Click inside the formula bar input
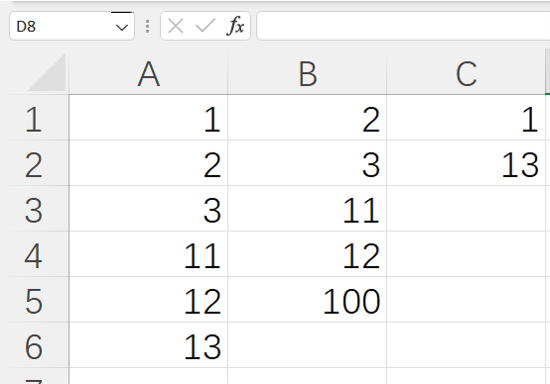 (403, 26)
